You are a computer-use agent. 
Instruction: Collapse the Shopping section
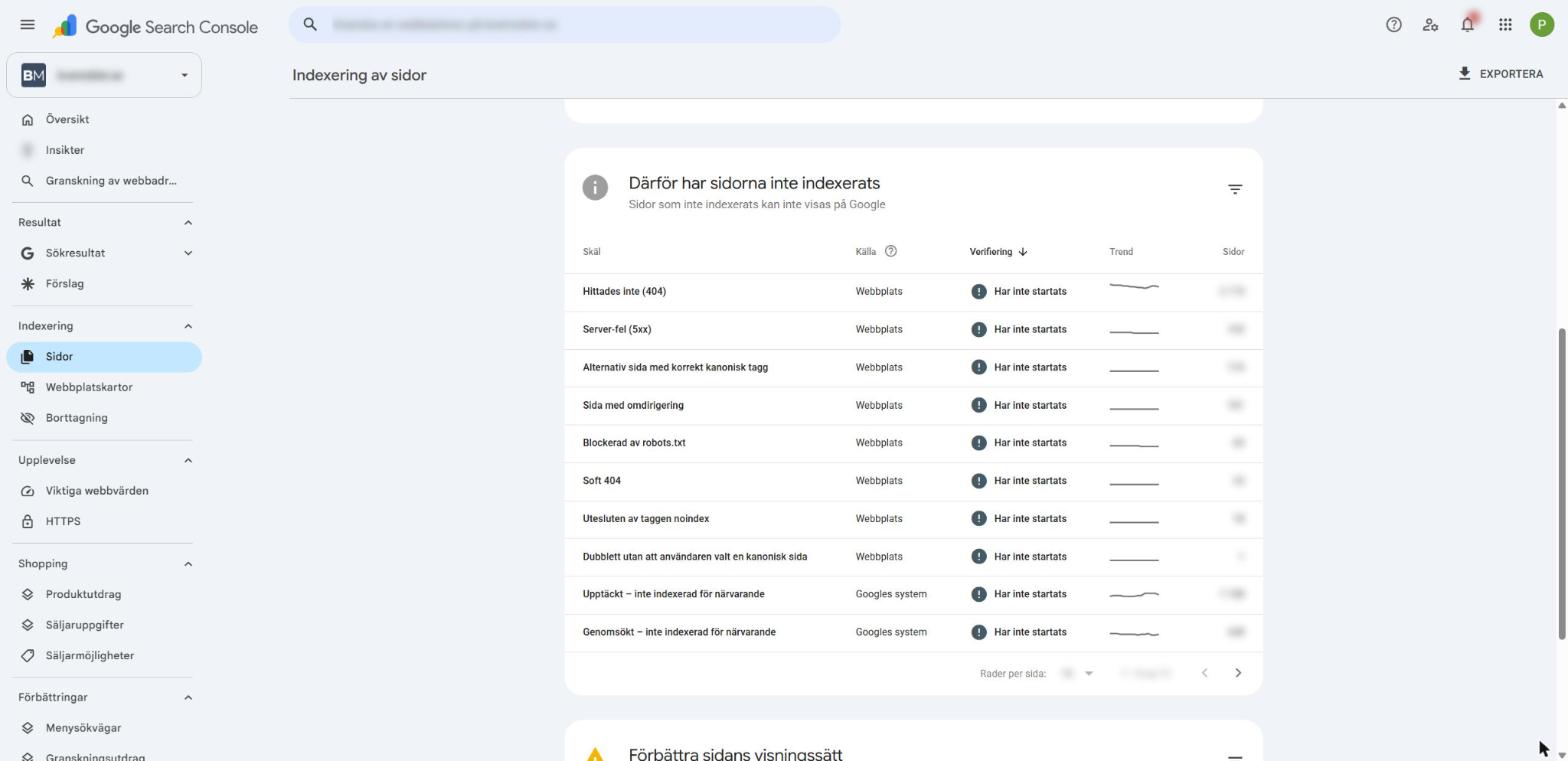pyautogui.click(x=188, y=564)
